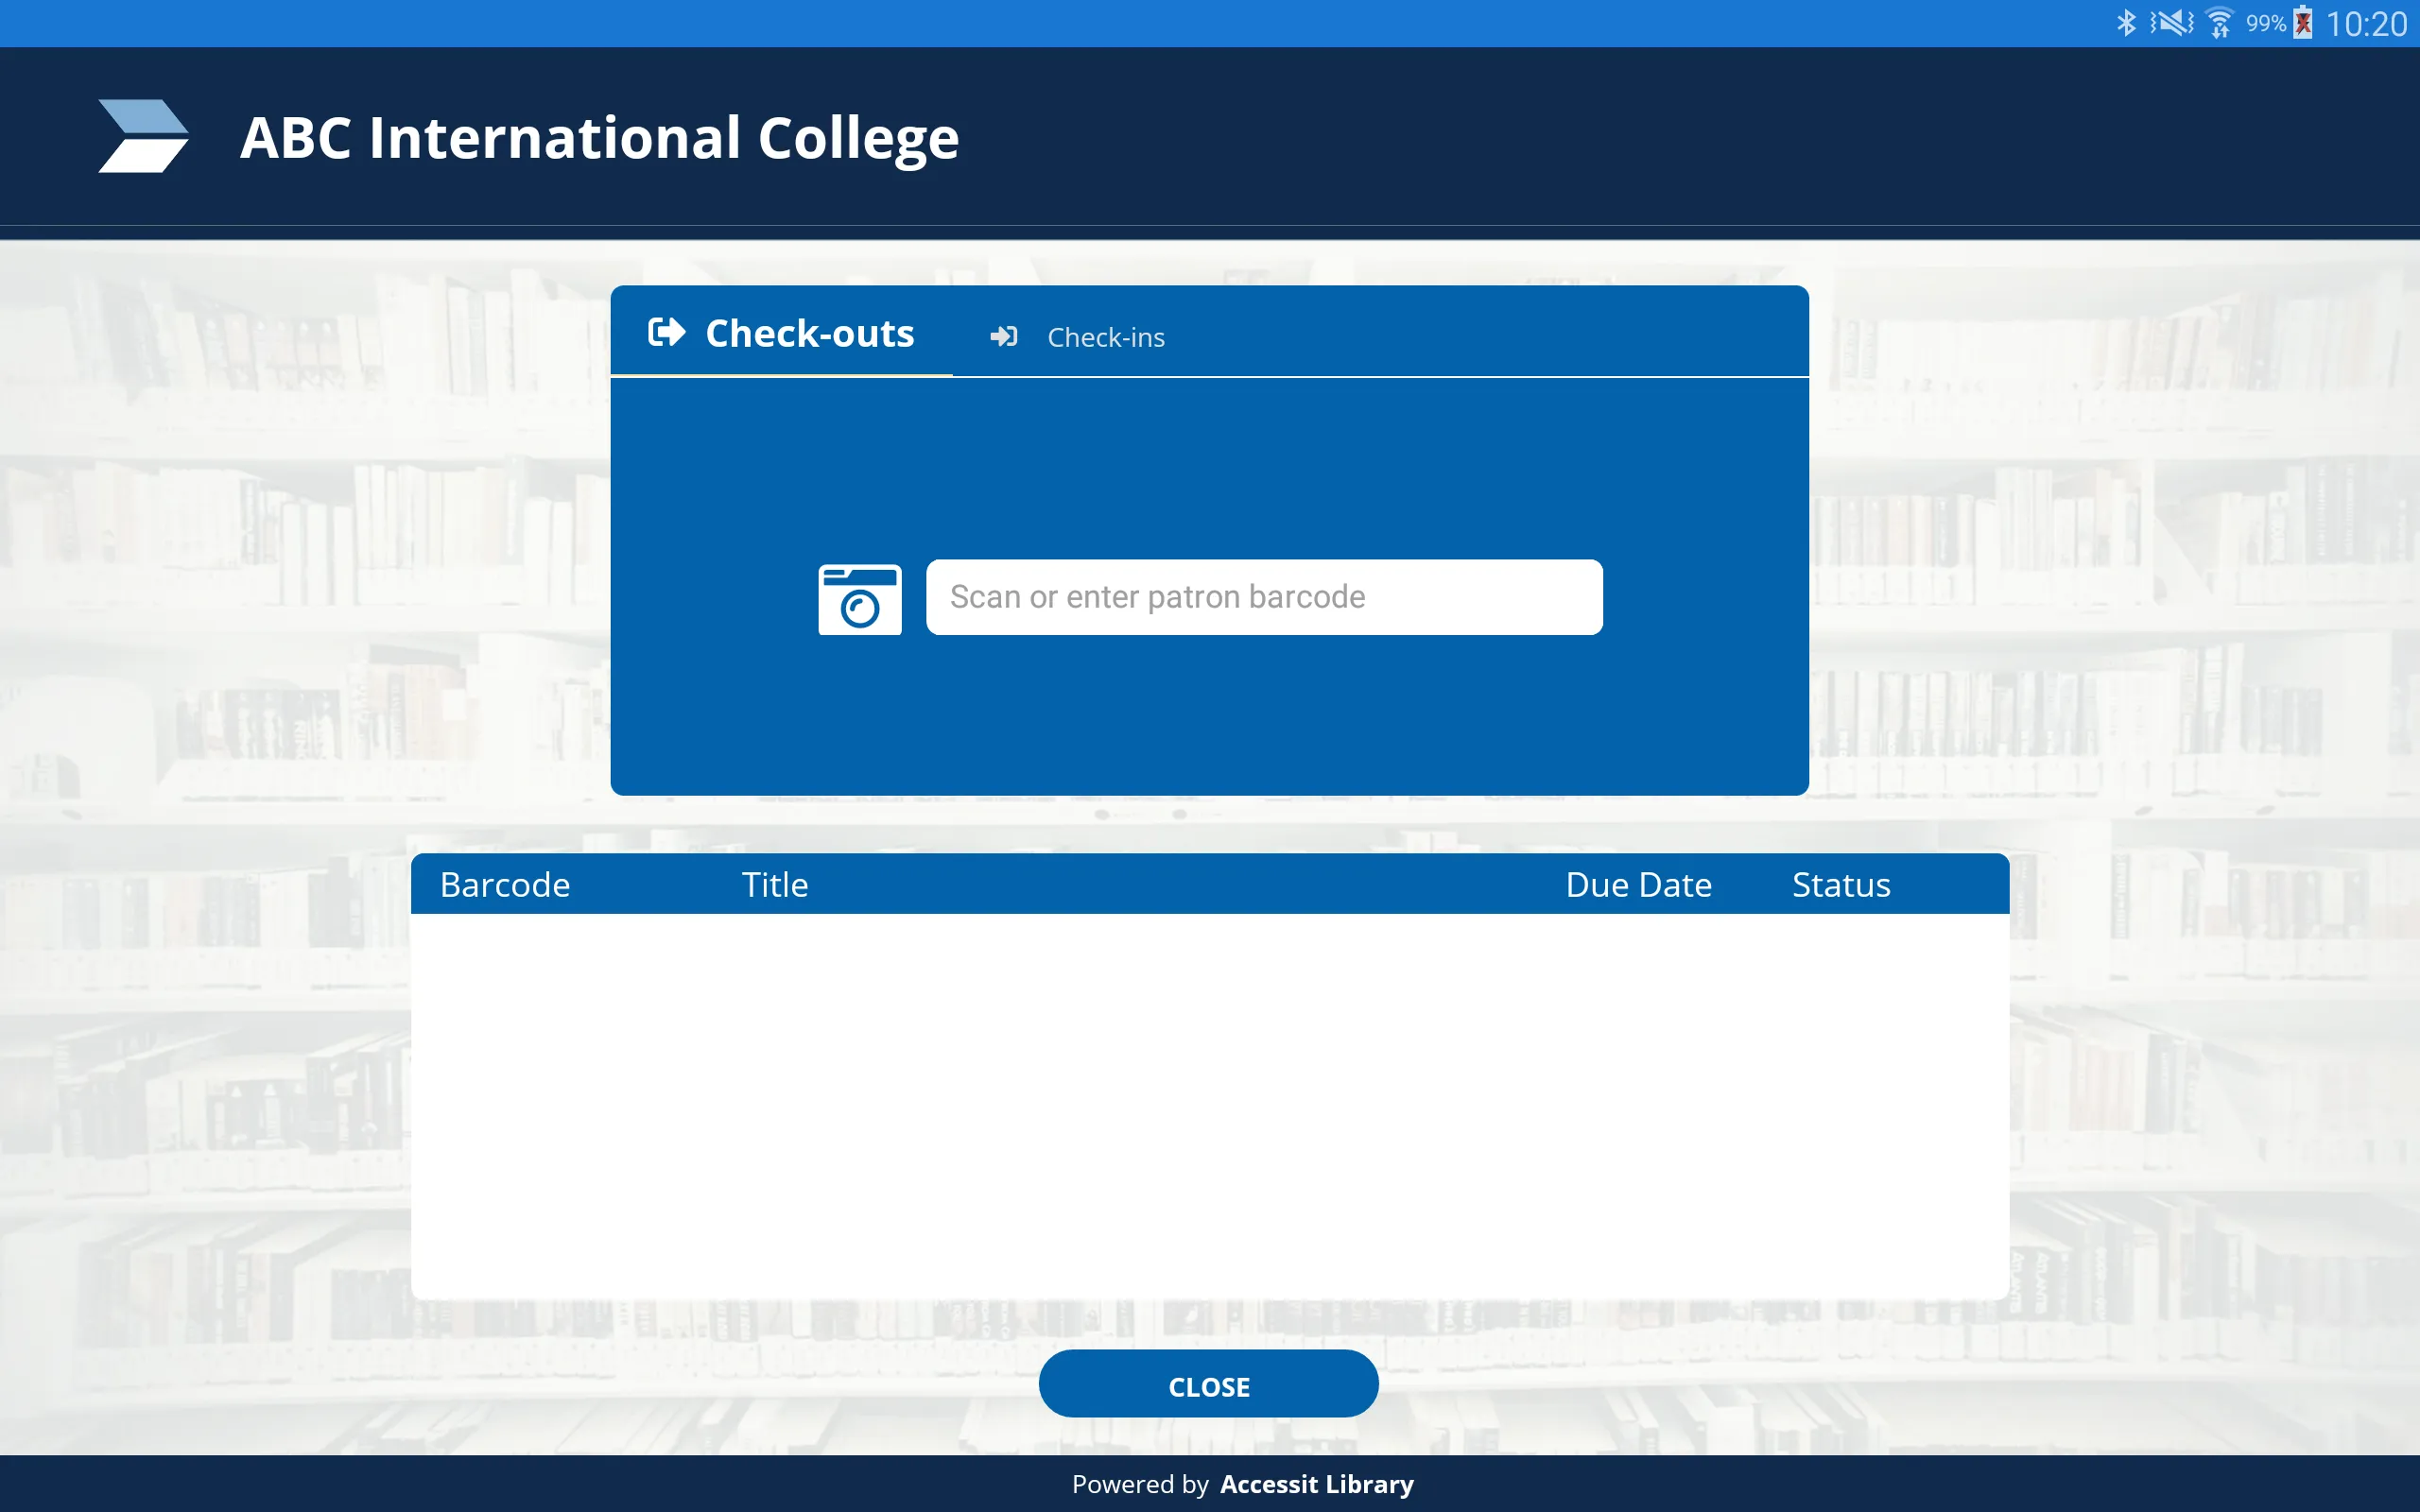This screenshot has width=2420, height=1512.
Task: Switch to the Check-ins tab
Action: tap(1078, 337)
